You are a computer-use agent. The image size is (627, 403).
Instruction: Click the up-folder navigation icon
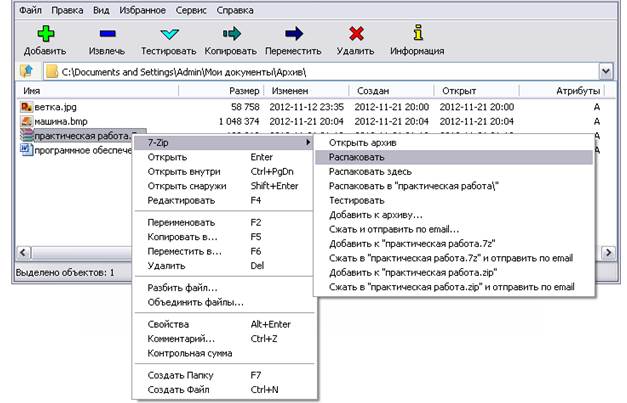point(27,72)
